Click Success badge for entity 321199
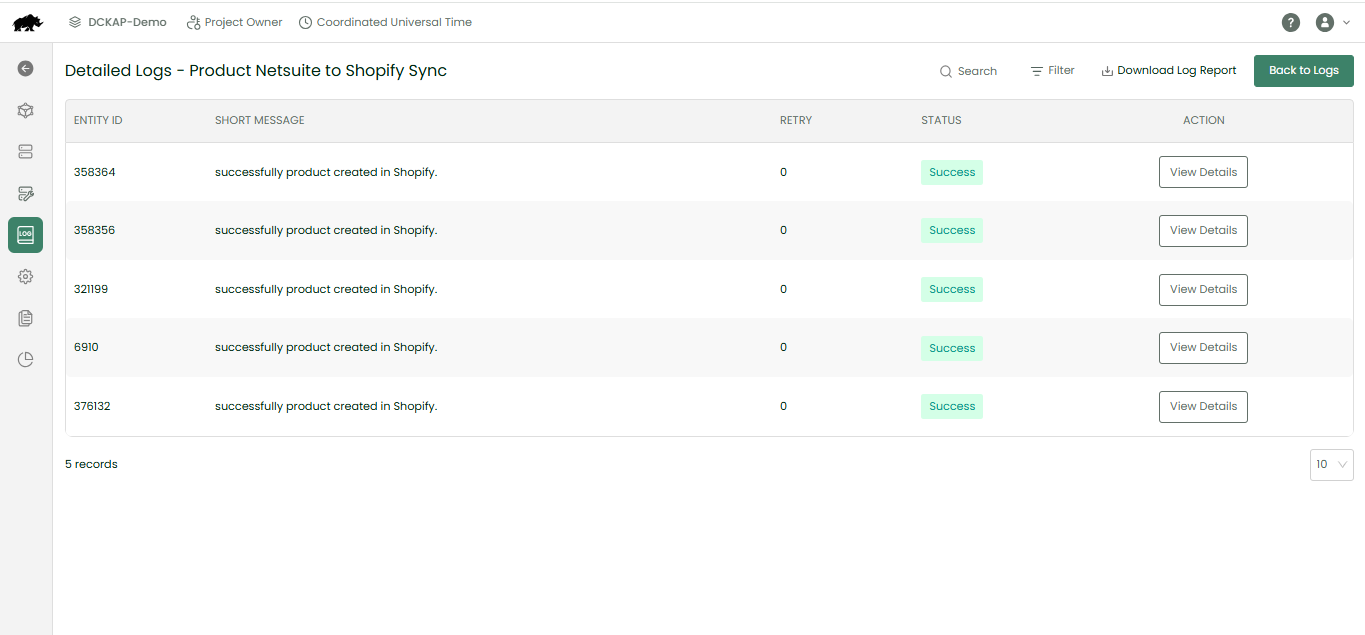 [952, 290]
